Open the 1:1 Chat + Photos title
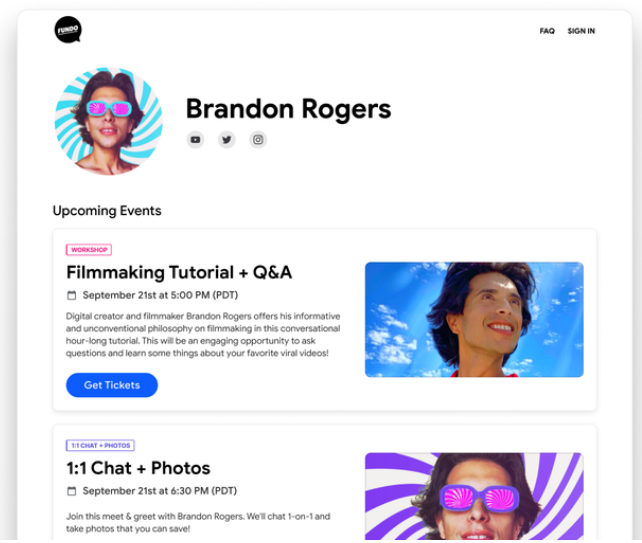Image resolution: width=642 pixels, height=543 pixels. tap(138, 468)
